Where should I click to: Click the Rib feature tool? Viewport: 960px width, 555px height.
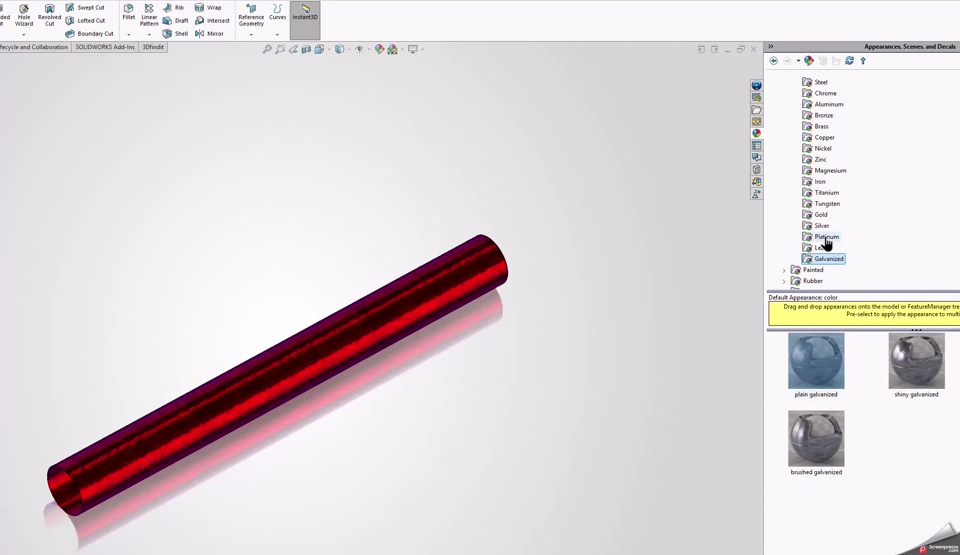tap(173, 7)
